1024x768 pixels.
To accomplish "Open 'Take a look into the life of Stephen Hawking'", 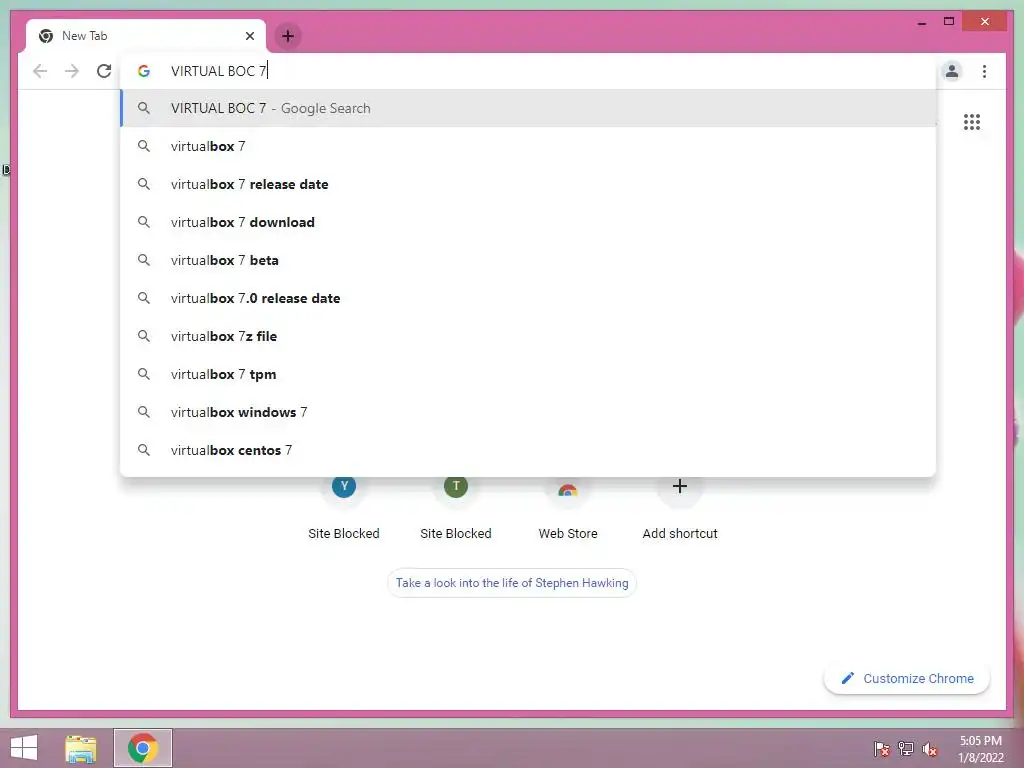I will coord(512,583).
